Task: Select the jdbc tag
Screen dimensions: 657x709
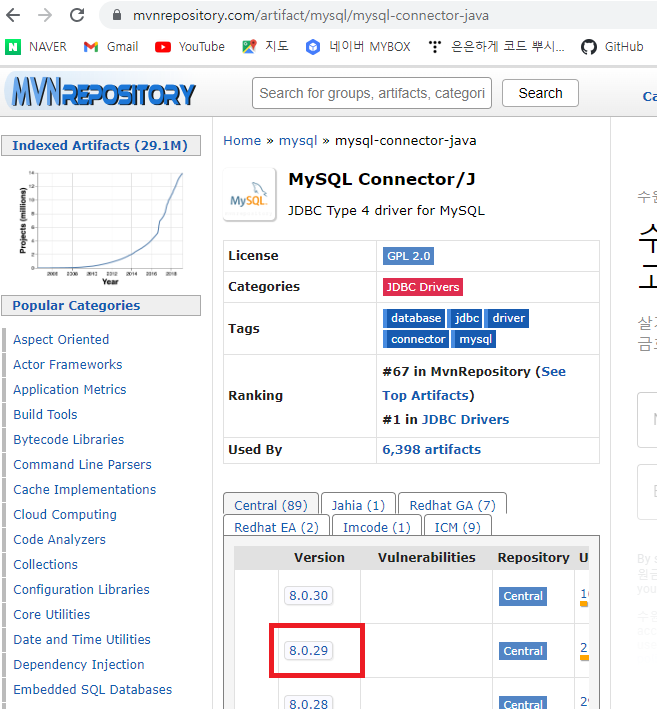Action: (x=465, y=318)
